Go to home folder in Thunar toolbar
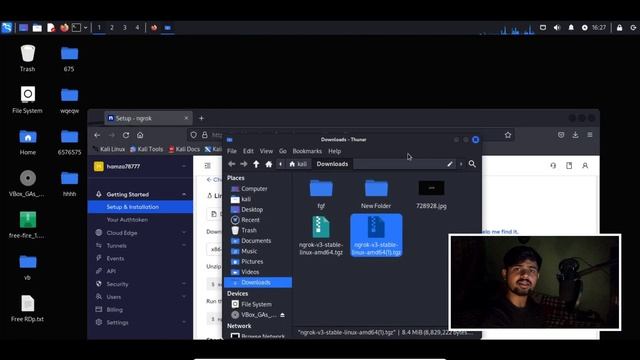Viewport: 640px width, 360px height. 269,164
